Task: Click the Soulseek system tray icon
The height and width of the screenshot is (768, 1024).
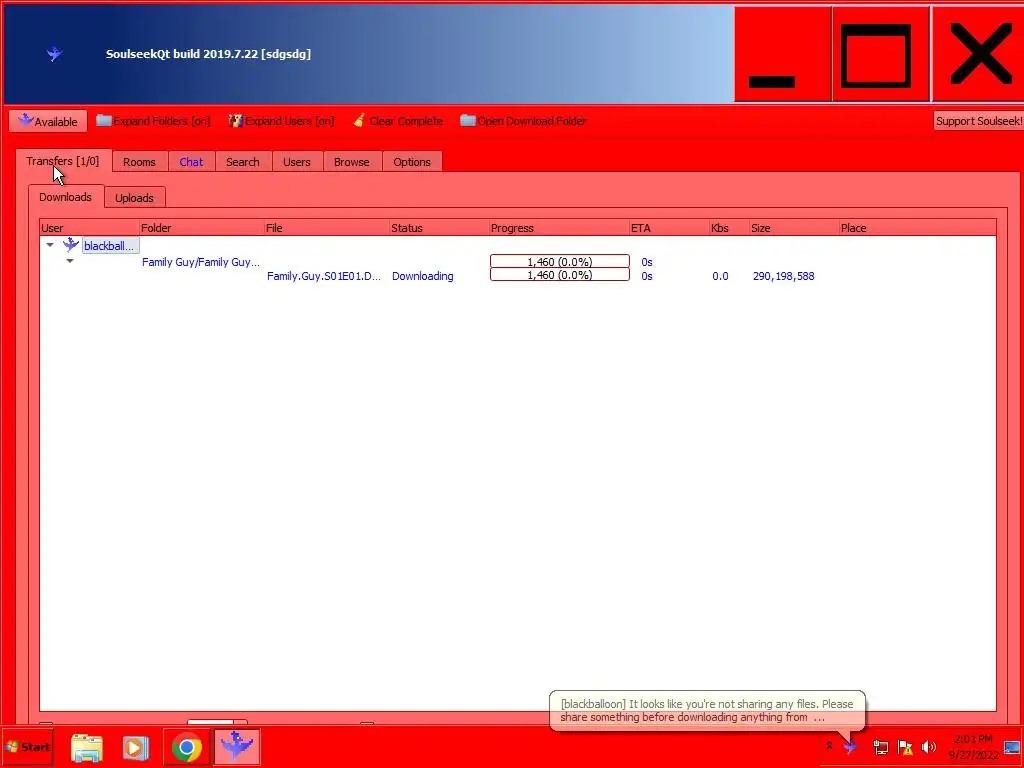Action: [x=850, y=746]
